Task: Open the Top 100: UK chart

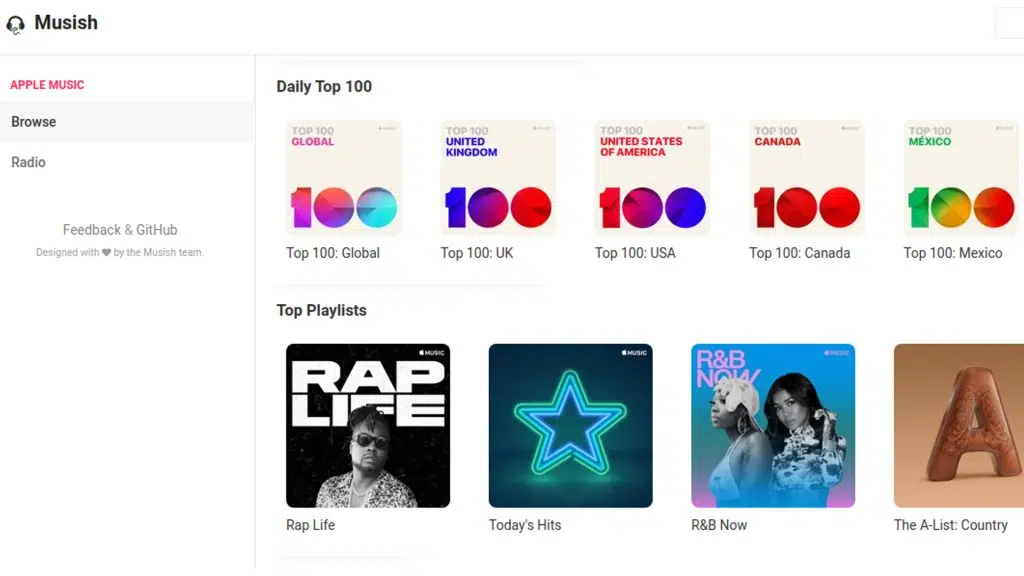Action: click(497, 177)
